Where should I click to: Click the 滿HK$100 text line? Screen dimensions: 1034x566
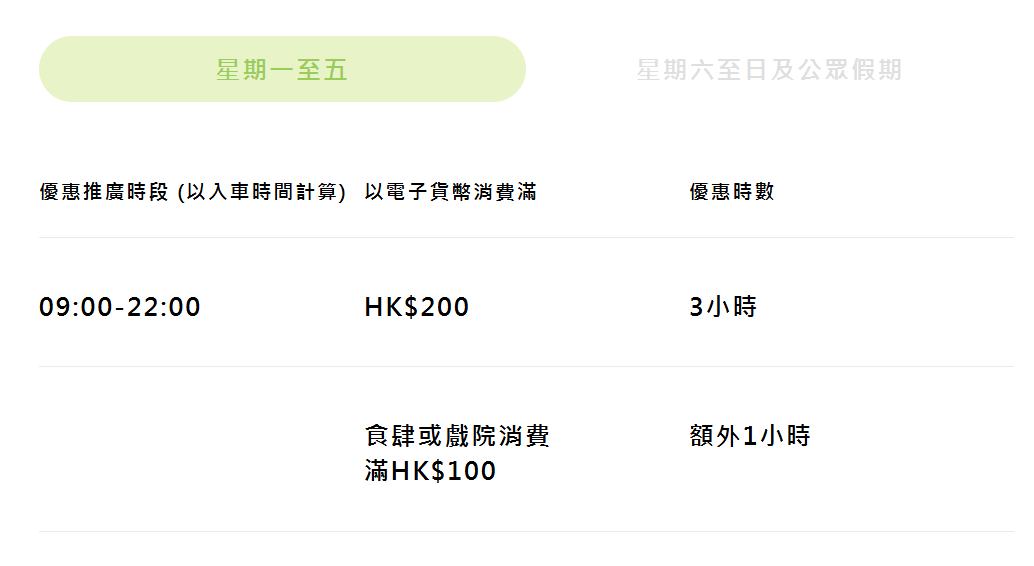(x=430, y=471)
